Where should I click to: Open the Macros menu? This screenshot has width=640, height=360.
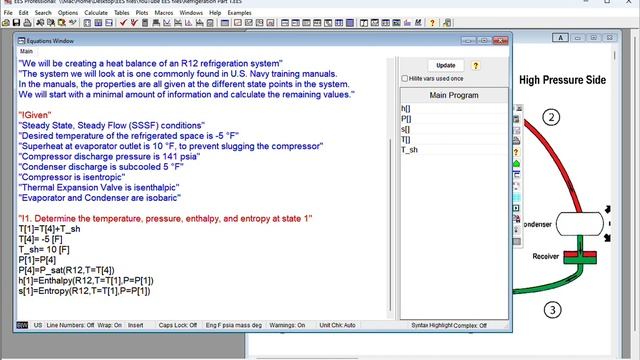click(x=164, y=13)
